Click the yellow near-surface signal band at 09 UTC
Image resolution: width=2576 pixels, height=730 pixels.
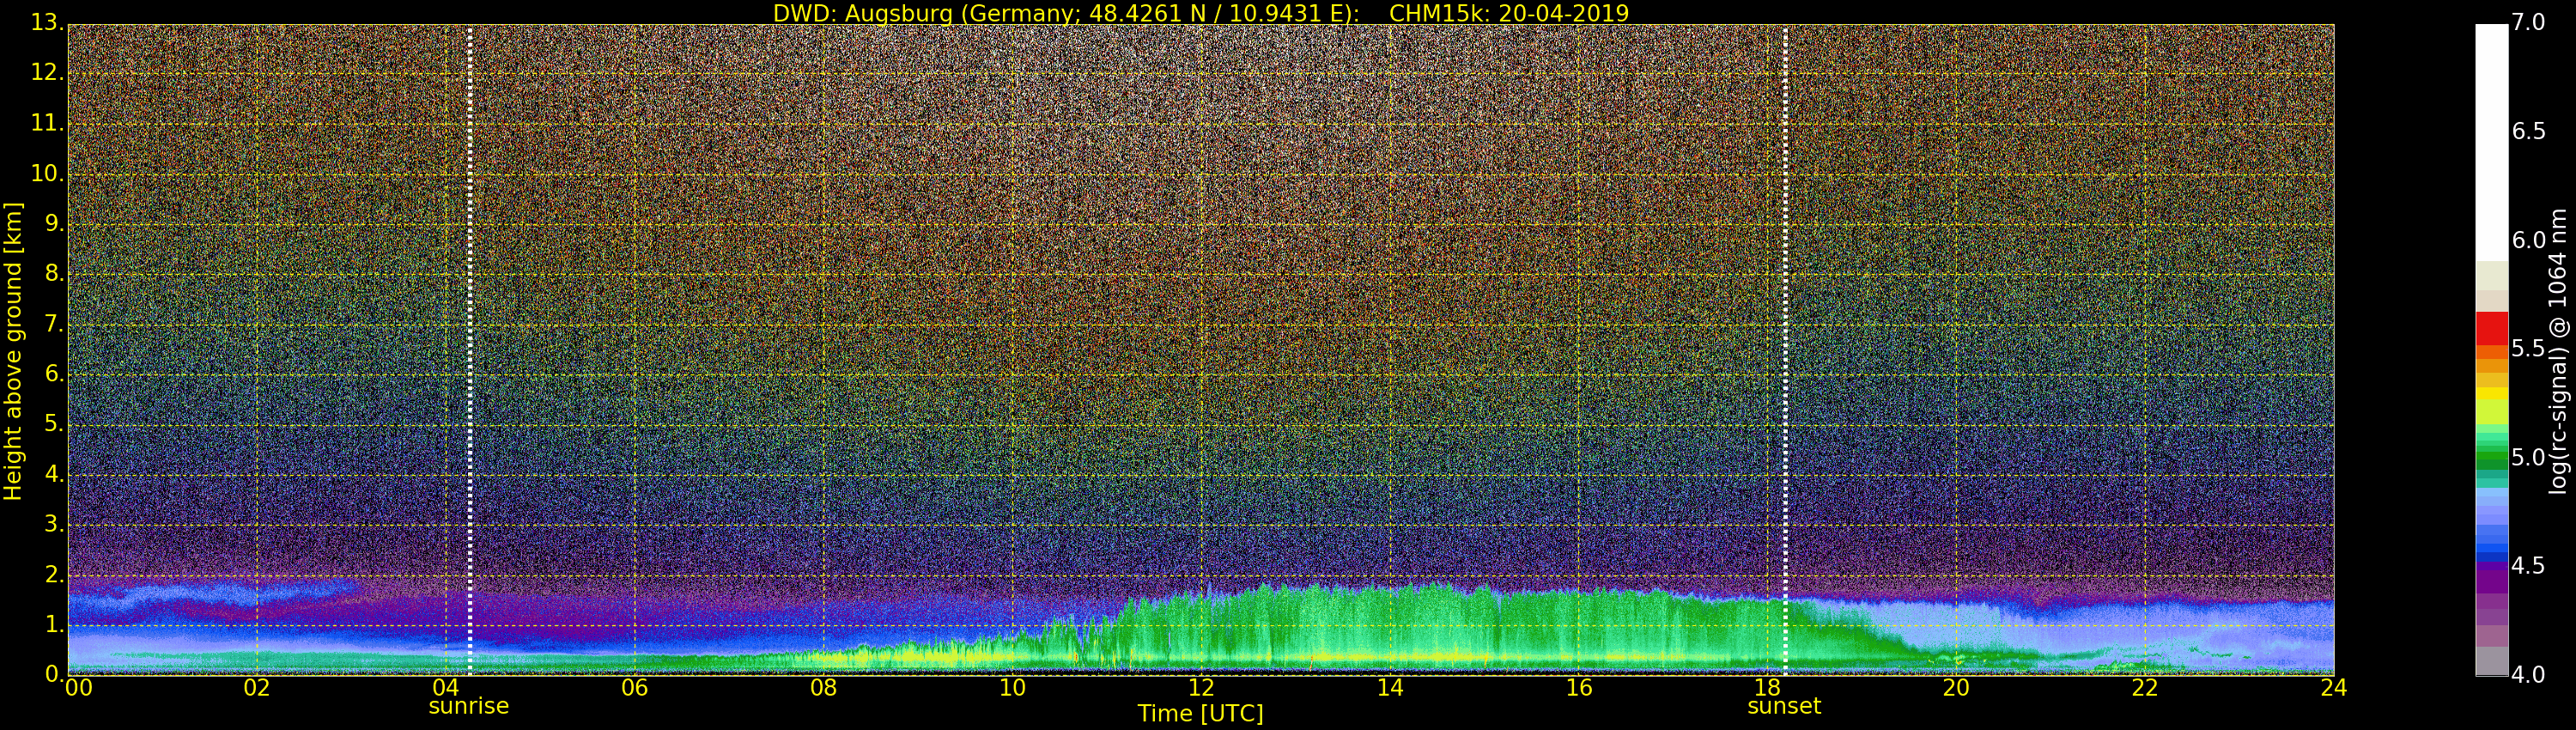(x=918, y=657)
